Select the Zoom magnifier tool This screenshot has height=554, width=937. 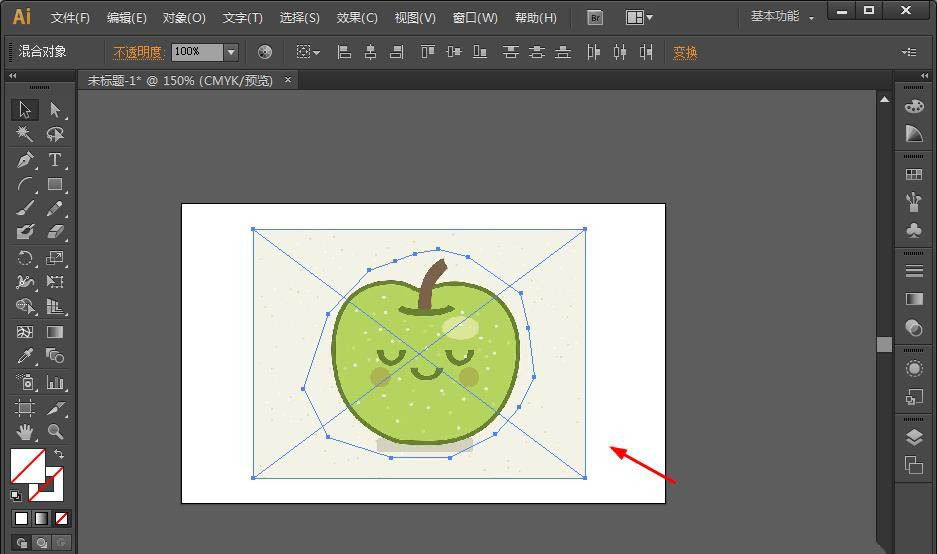(x=55, y=431)
